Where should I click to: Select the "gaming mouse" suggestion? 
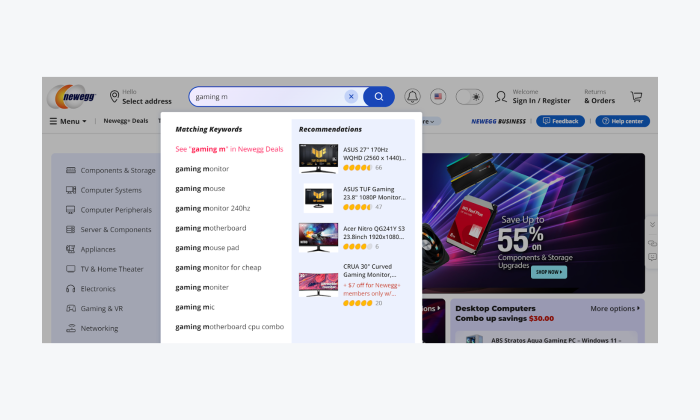[200, 188]
